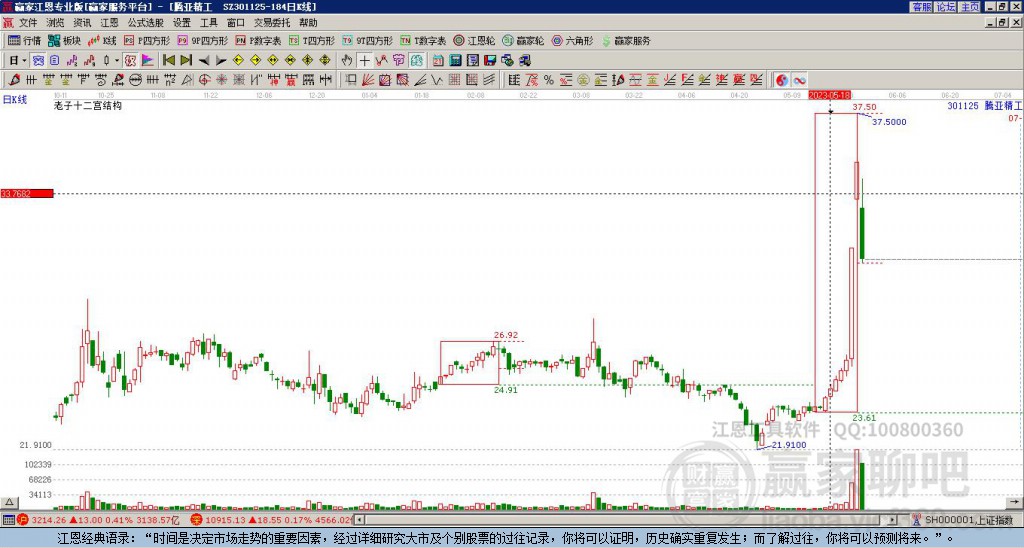Open the 文件 menu
1024x548 pixels.
pos(28,23)
